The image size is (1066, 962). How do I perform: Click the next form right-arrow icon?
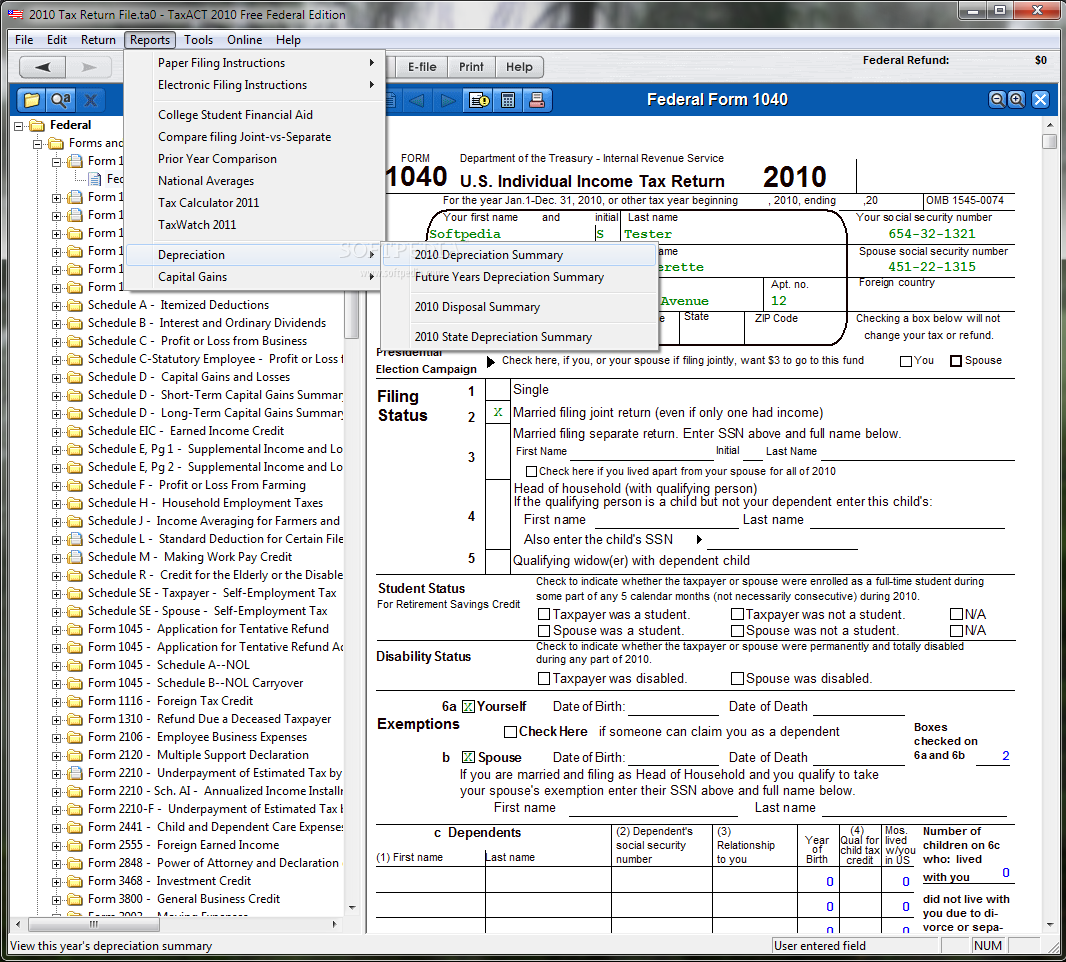click(x=447, y=101)
